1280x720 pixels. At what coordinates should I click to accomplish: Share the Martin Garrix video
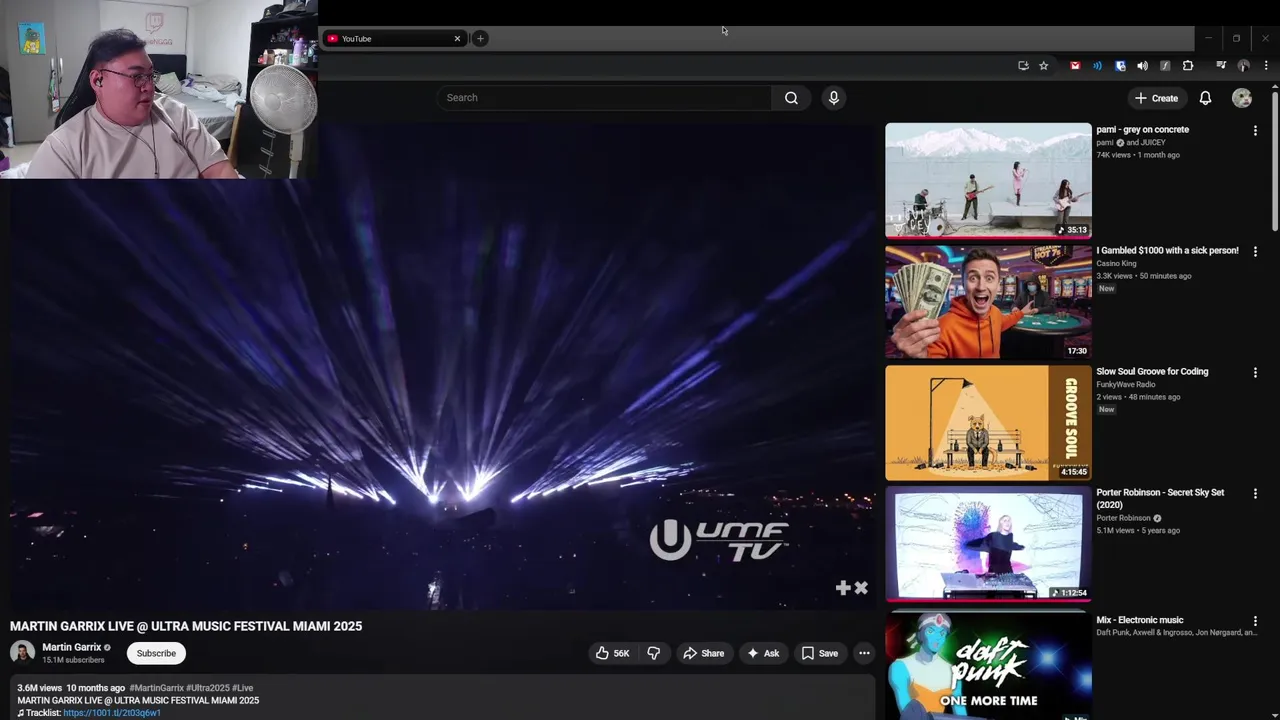click(703, 653)
